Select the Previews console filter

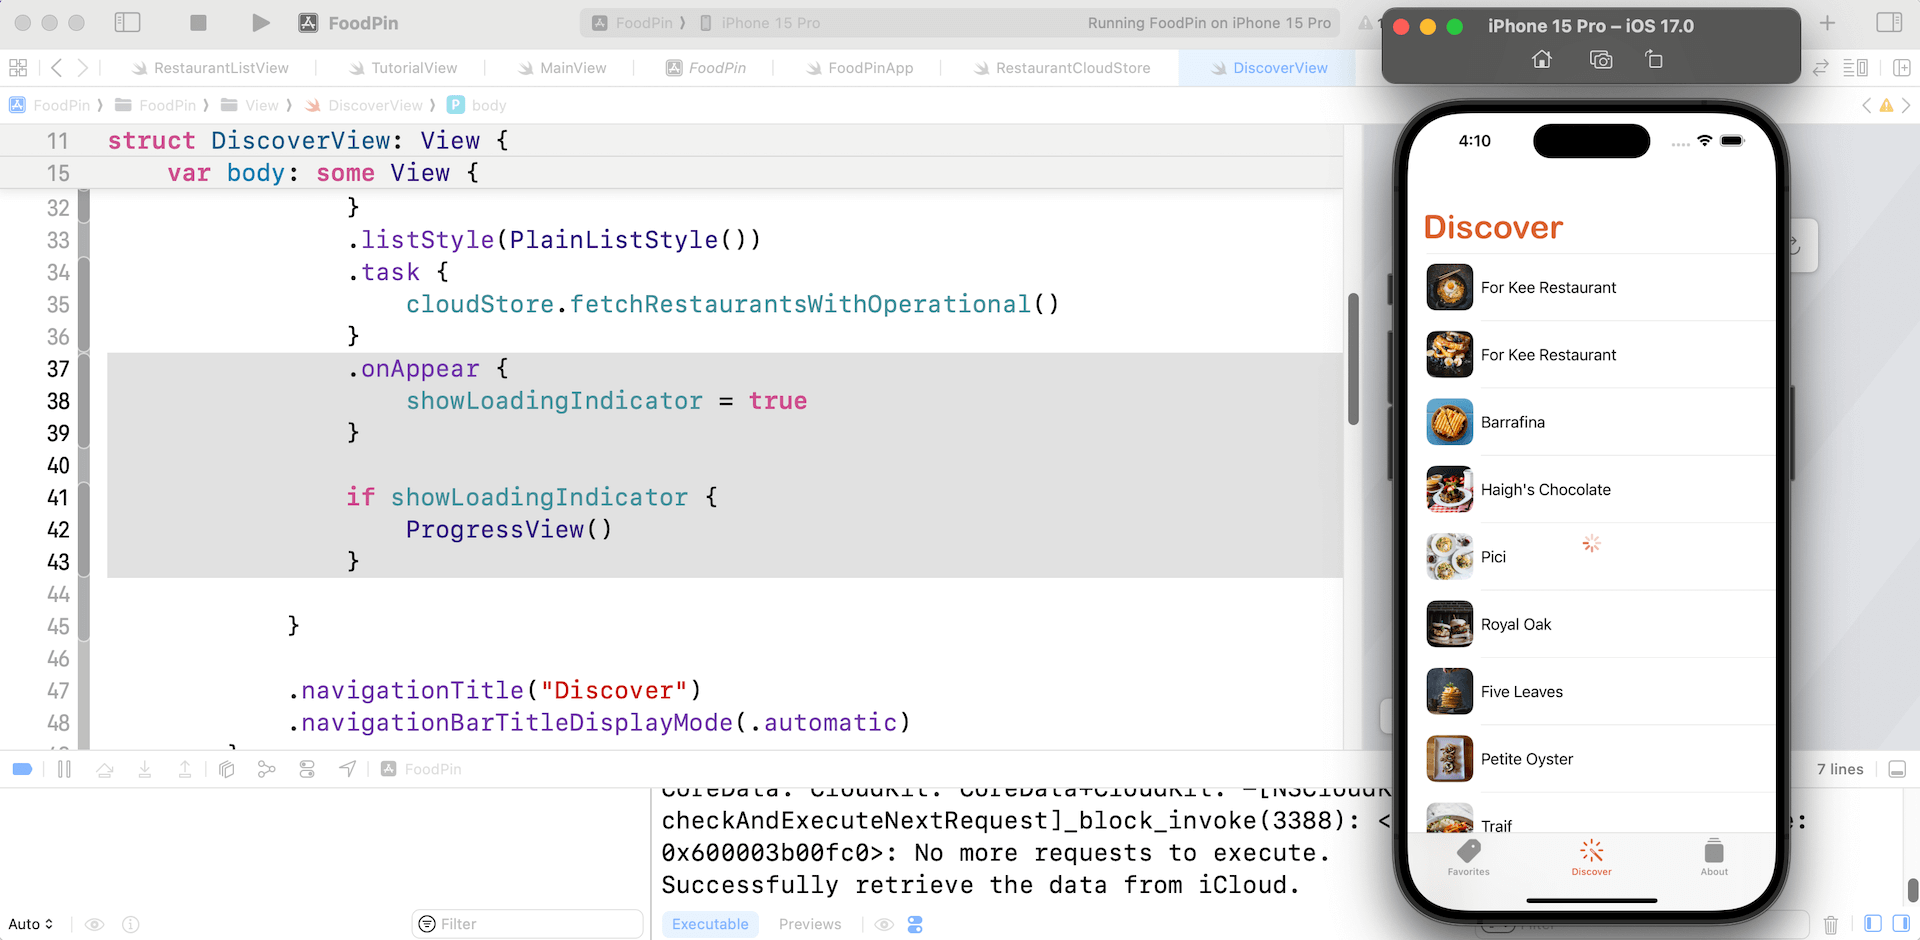809,924
